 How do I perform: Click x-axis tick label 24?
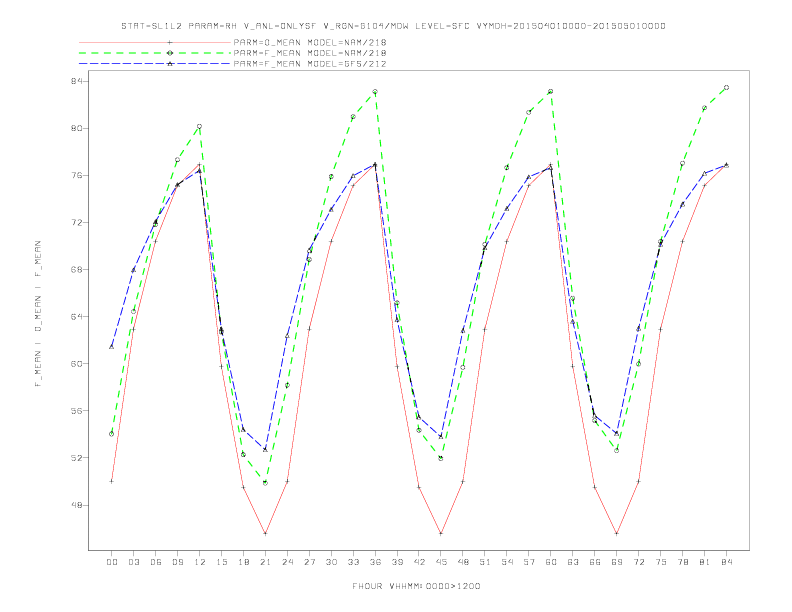(x=287, y=562)
